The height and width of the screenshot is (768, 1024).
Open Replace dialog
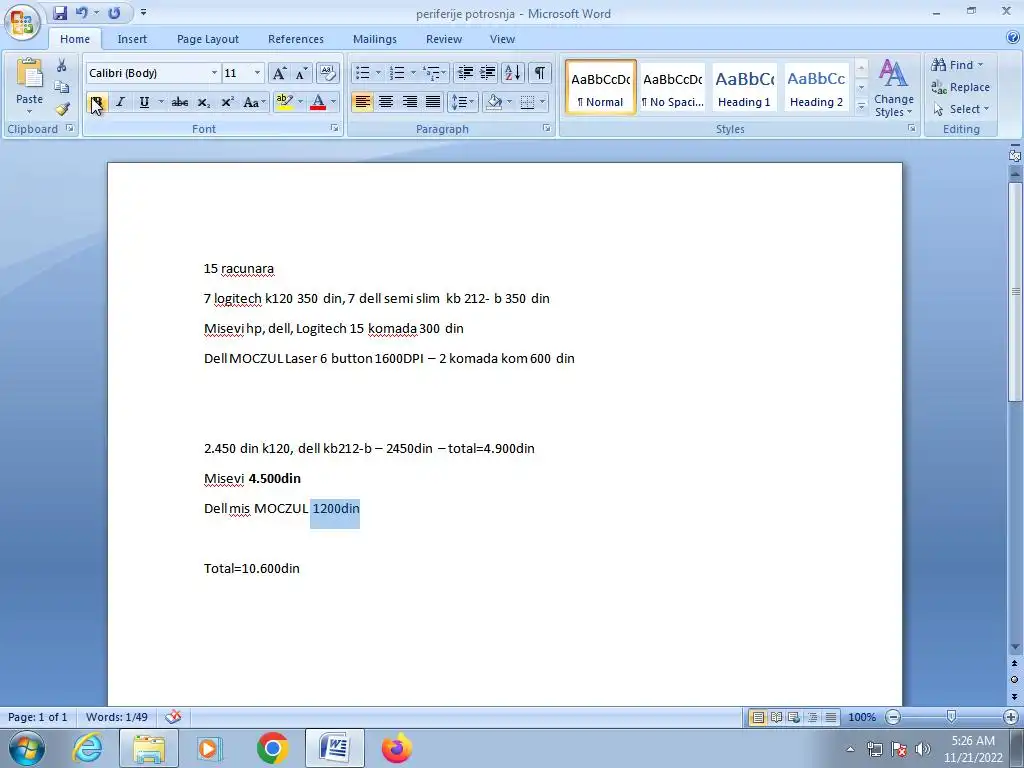click(x=961, y=87)
